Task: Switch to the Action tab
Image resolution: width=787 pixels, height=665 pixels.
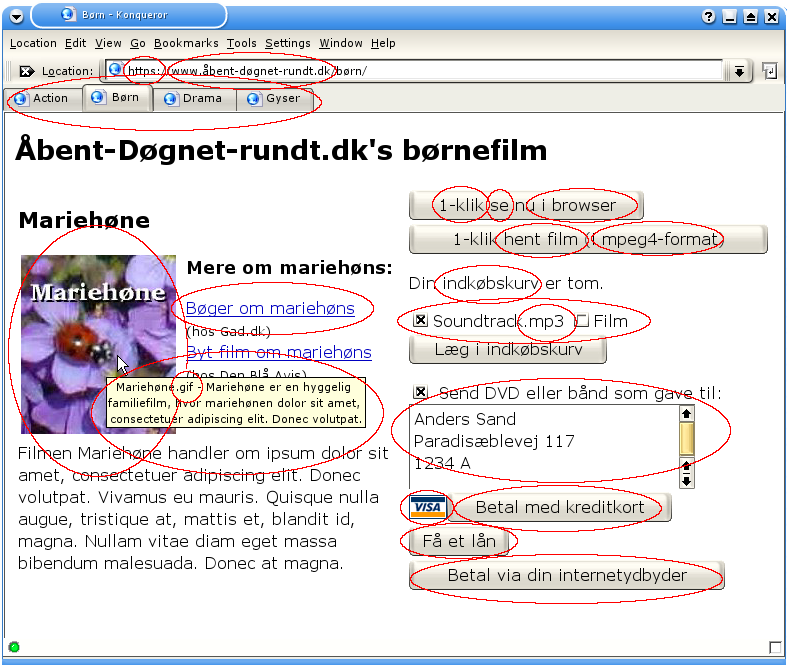Action: tap(43, 98)
